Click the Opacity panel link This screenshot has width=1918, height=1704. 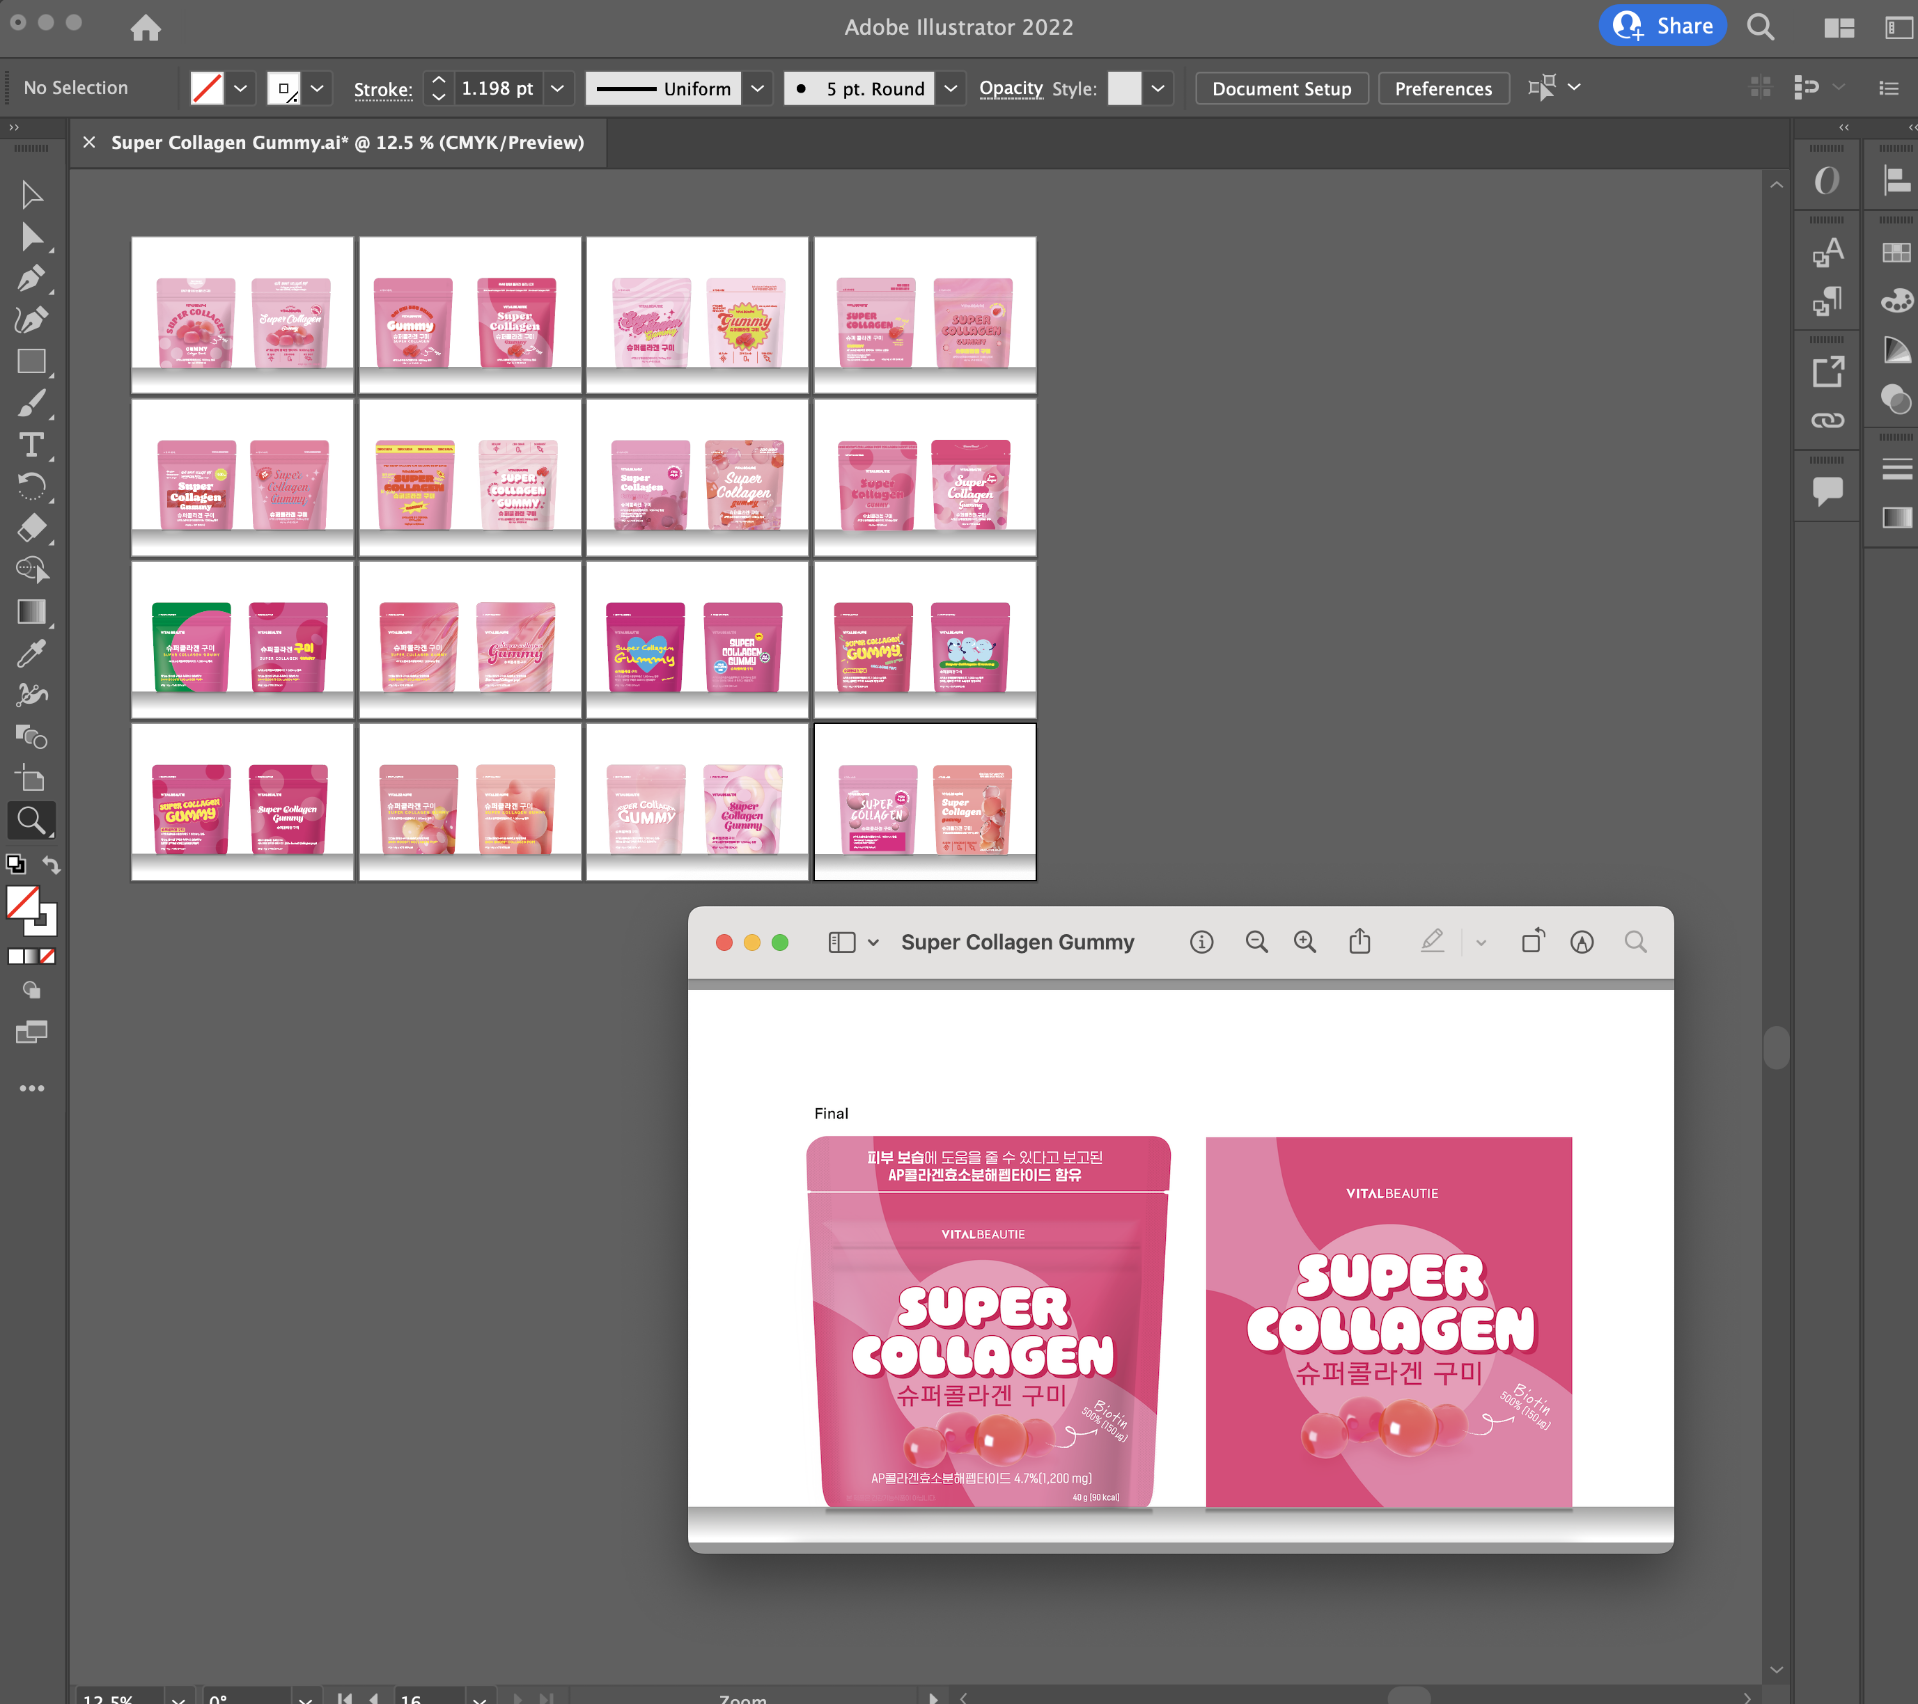coord(1011,88)
